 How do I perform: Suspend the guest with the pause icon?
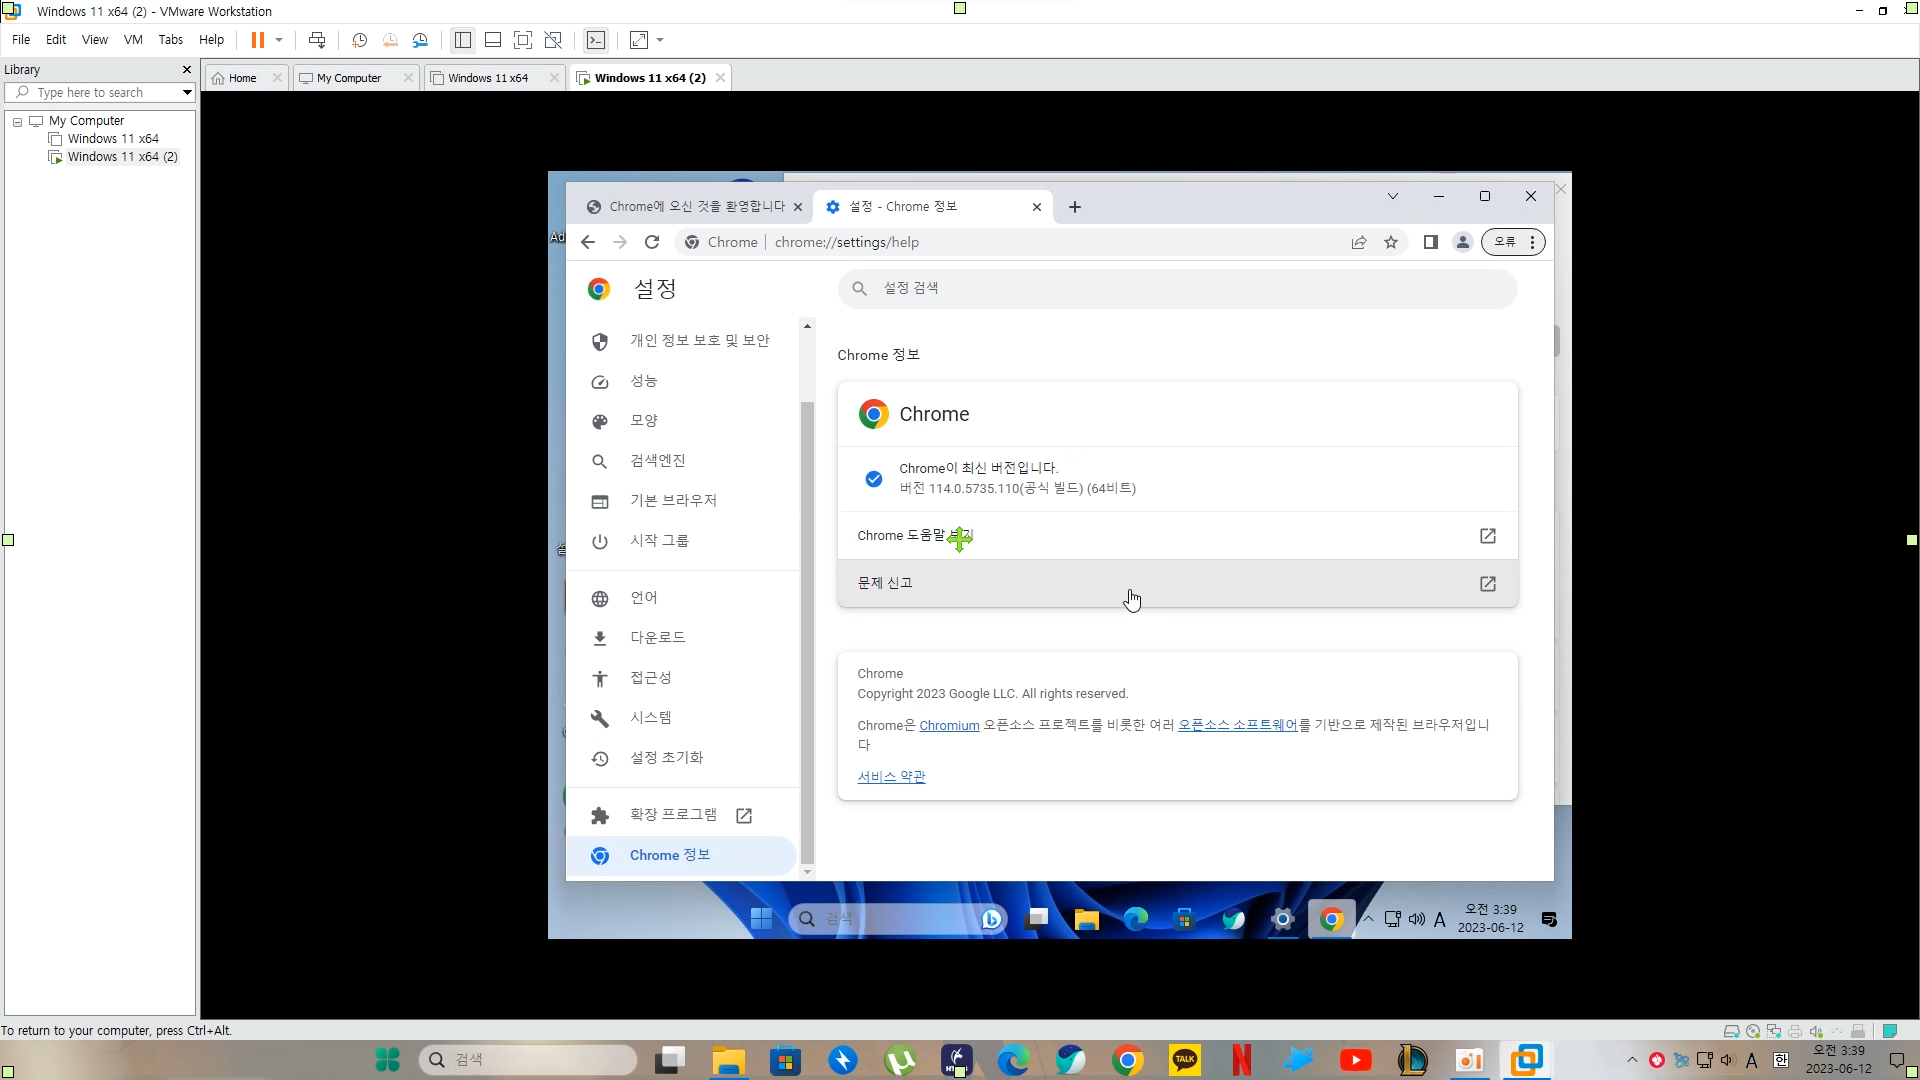pyautogui.click(x=257, y=40)
